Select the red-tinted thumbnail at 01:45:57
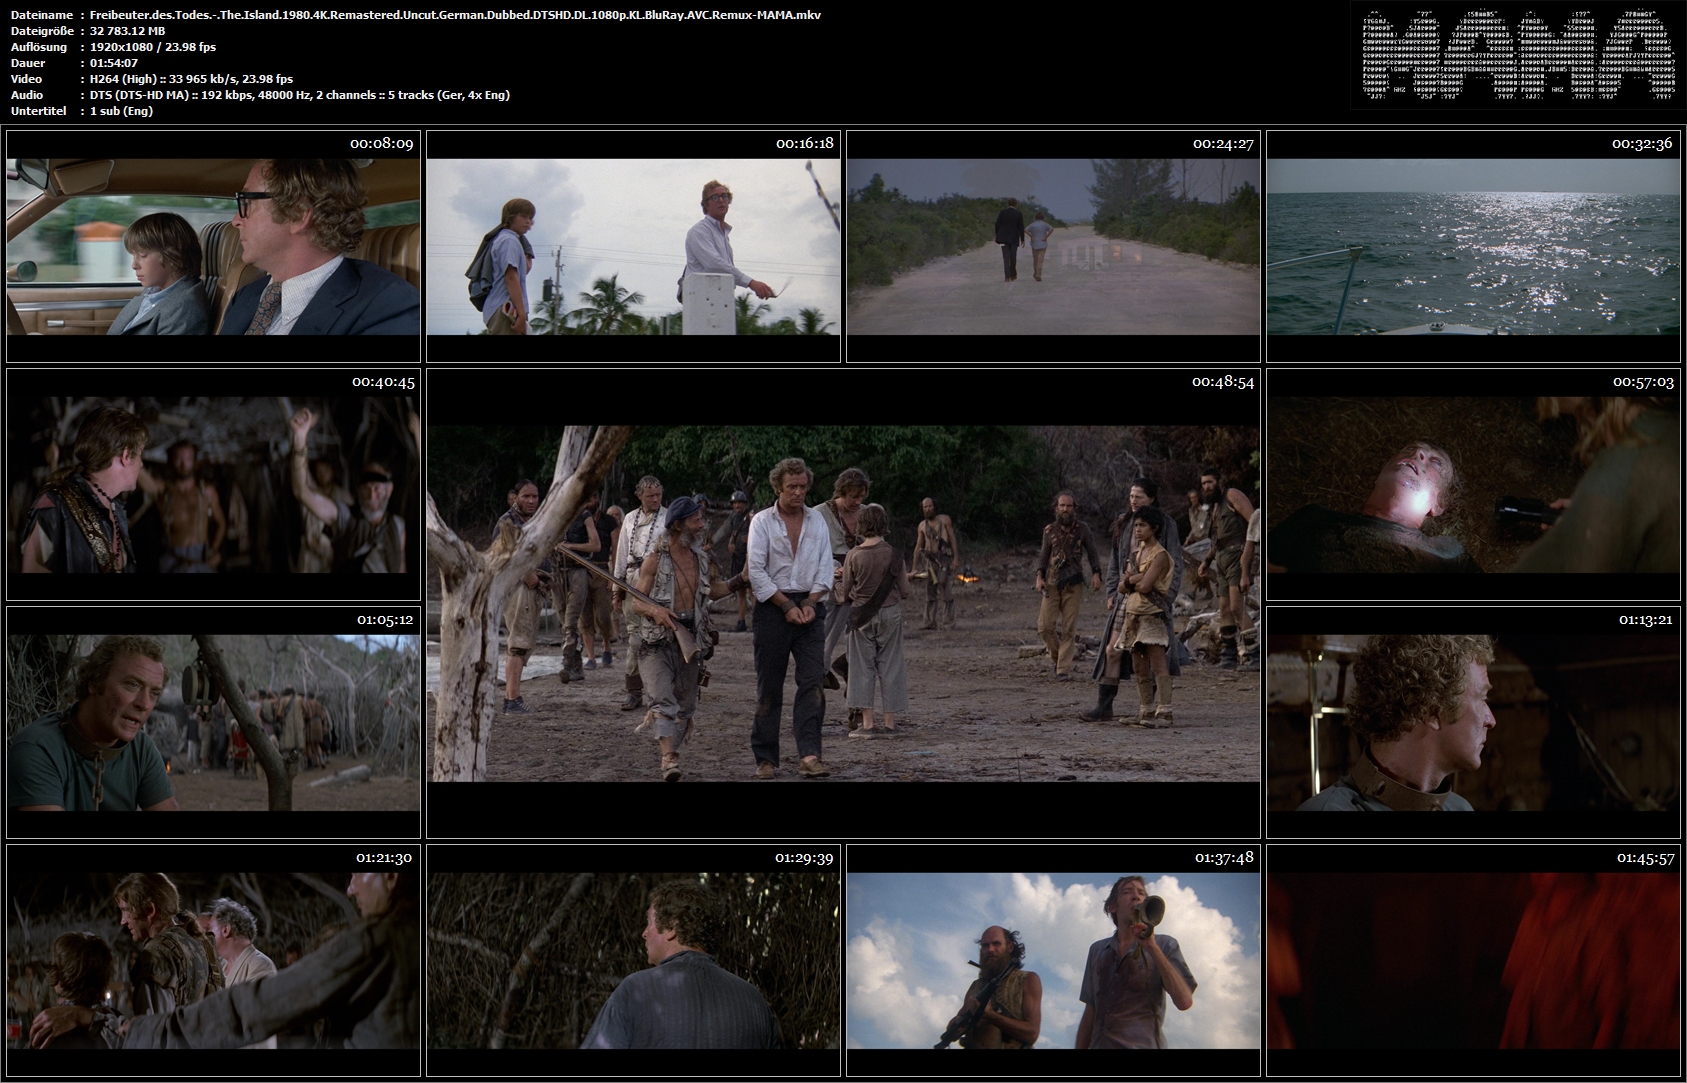The height and width of the screenshot is (1083, 1687). point(1473,960)
